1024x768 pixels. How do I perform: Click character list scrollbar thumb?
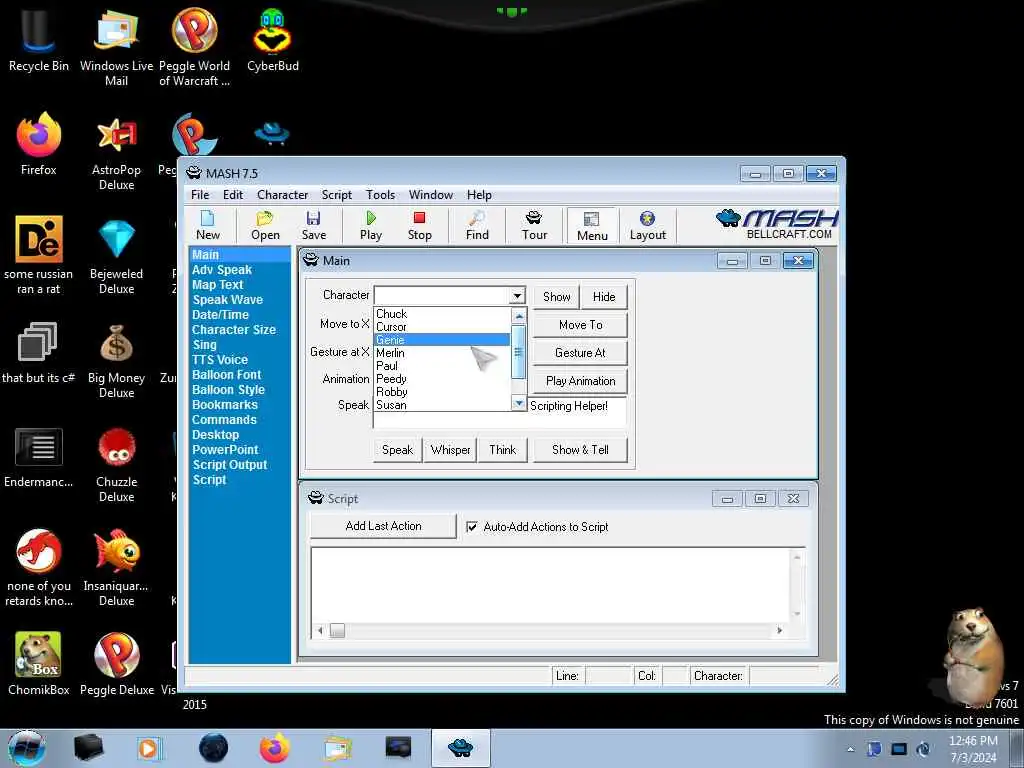tap(519, 351)
